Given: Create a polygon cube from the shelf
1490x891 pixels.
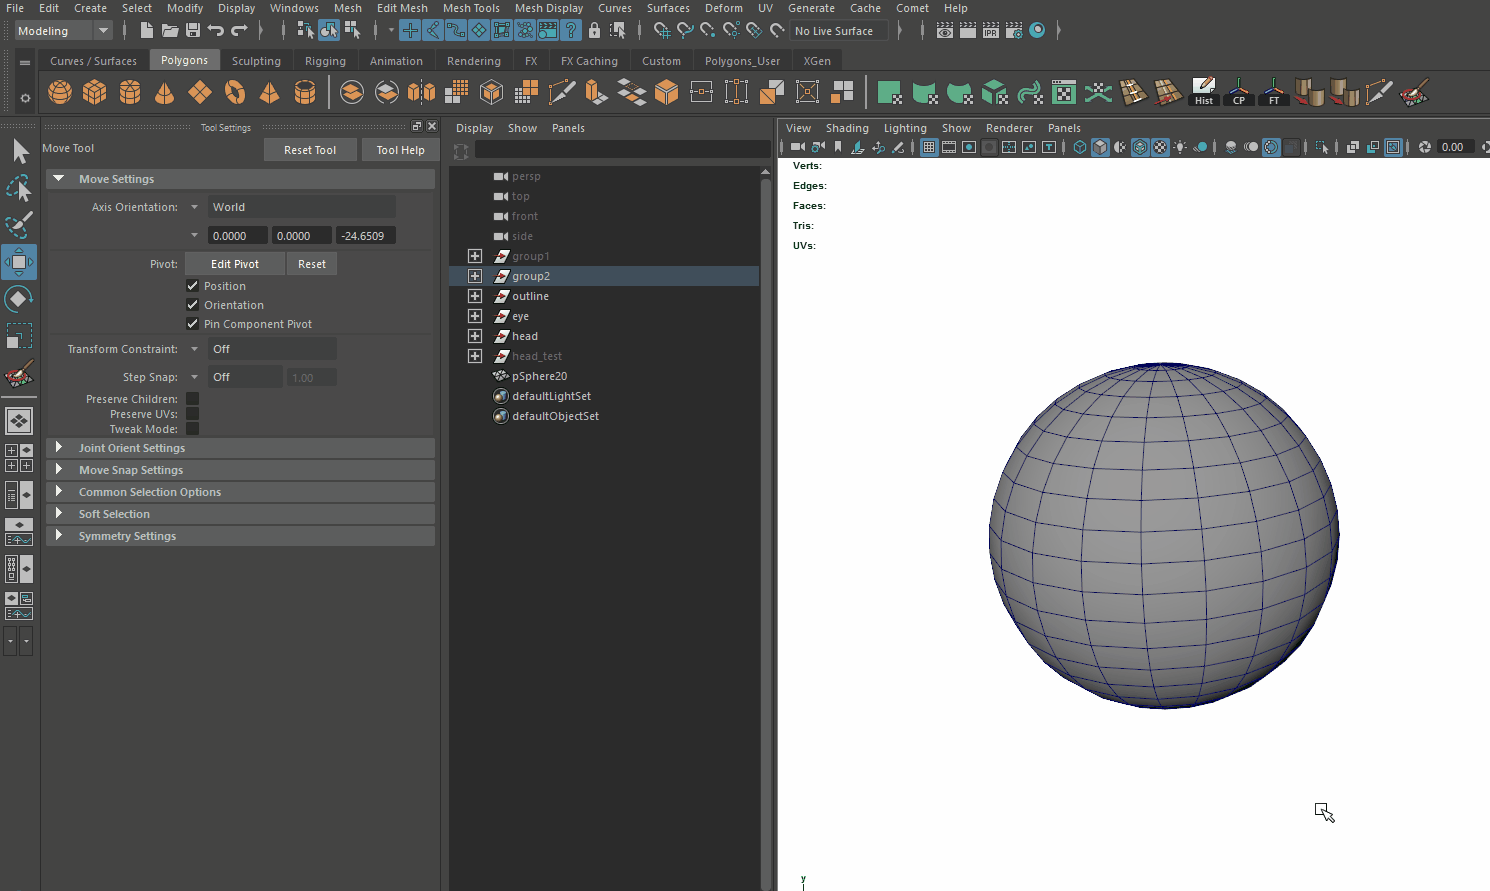Looking at the screenshot, I should pyautogui.click(x=95, y=93).
